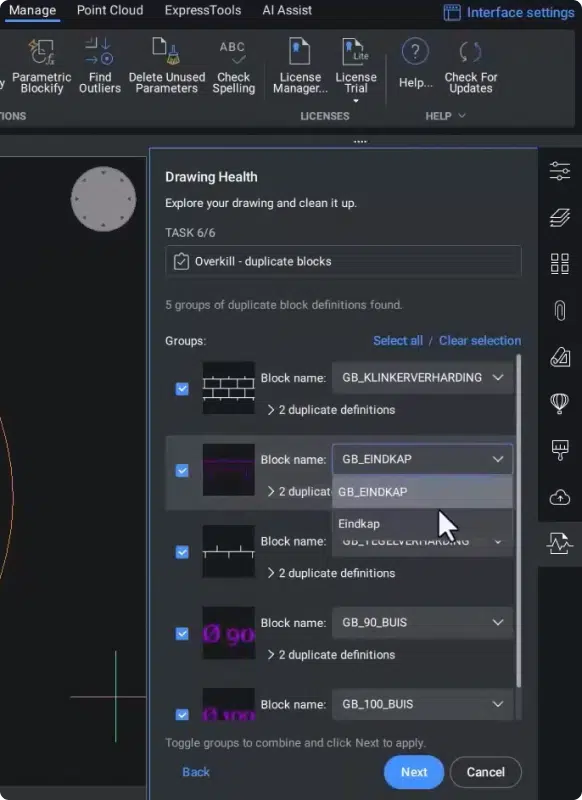Open the GB_KLINKERVERHARDING block name dropdown
The width and height of the screenshot is (582, 800).
click(x=422, y=378)
